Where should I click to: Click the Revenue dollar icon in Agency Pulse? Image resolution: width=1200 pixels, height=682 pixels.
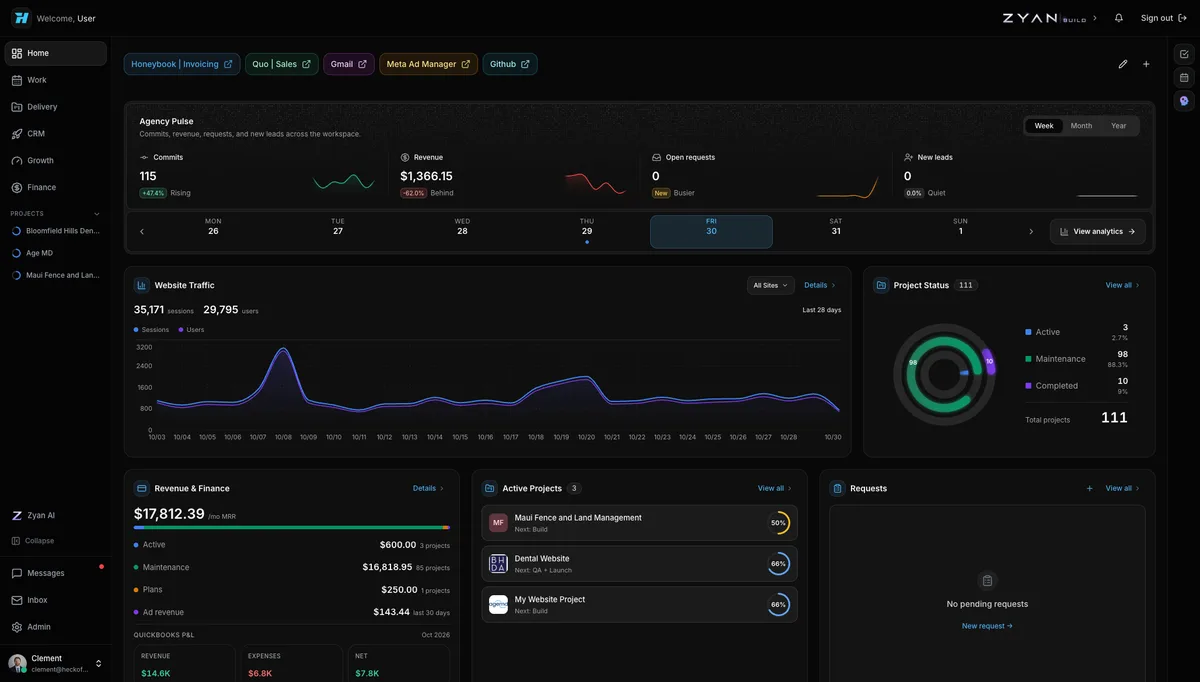click(405, 157)
